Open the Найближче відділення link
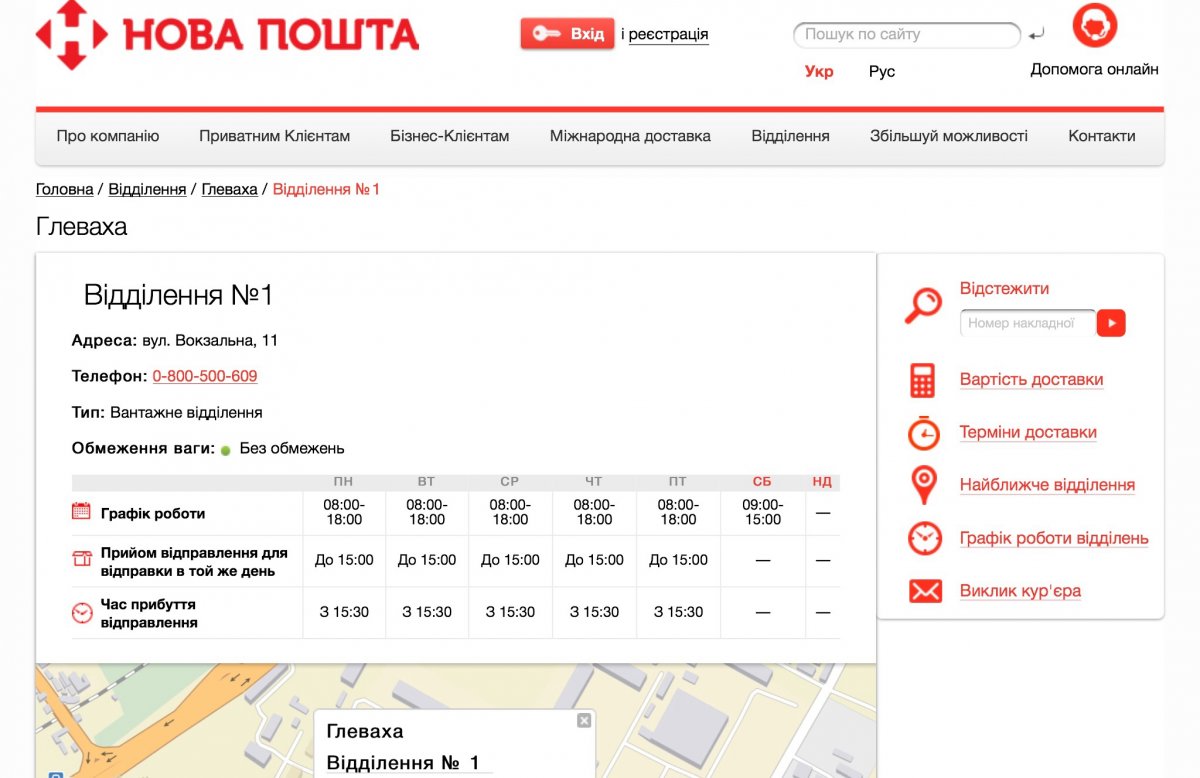The height and width of the screenshot is (778, 1200). click(1047, 485)
